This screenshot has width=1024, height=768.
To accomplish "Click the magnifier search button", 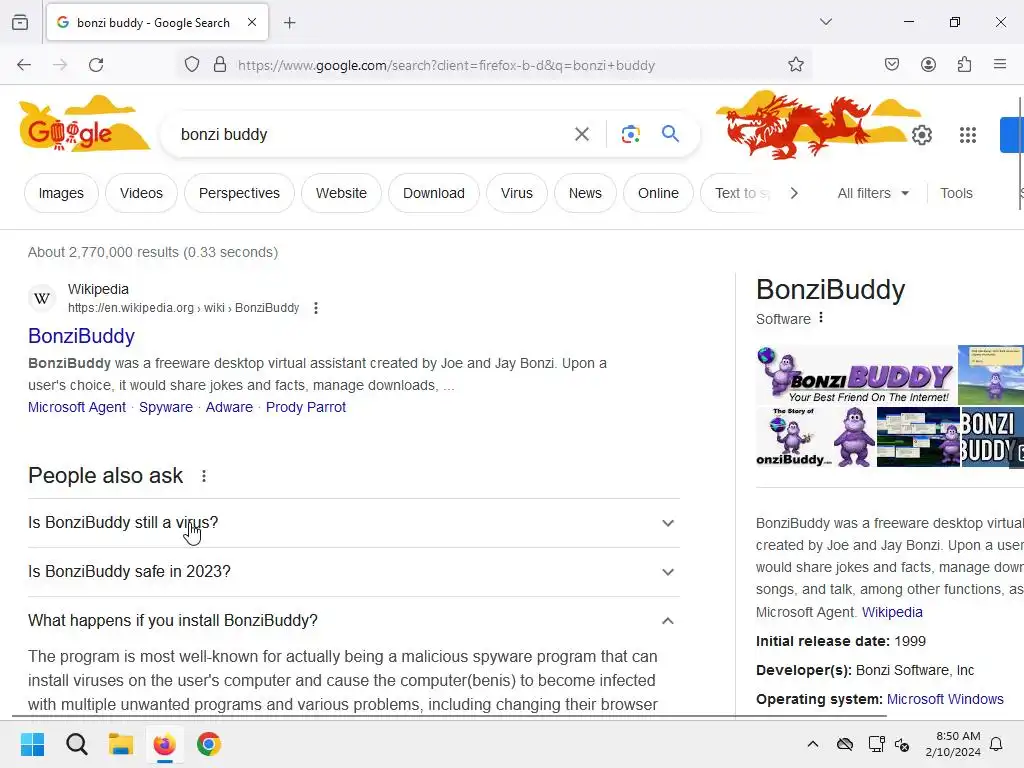I will (x=671, y=134).
